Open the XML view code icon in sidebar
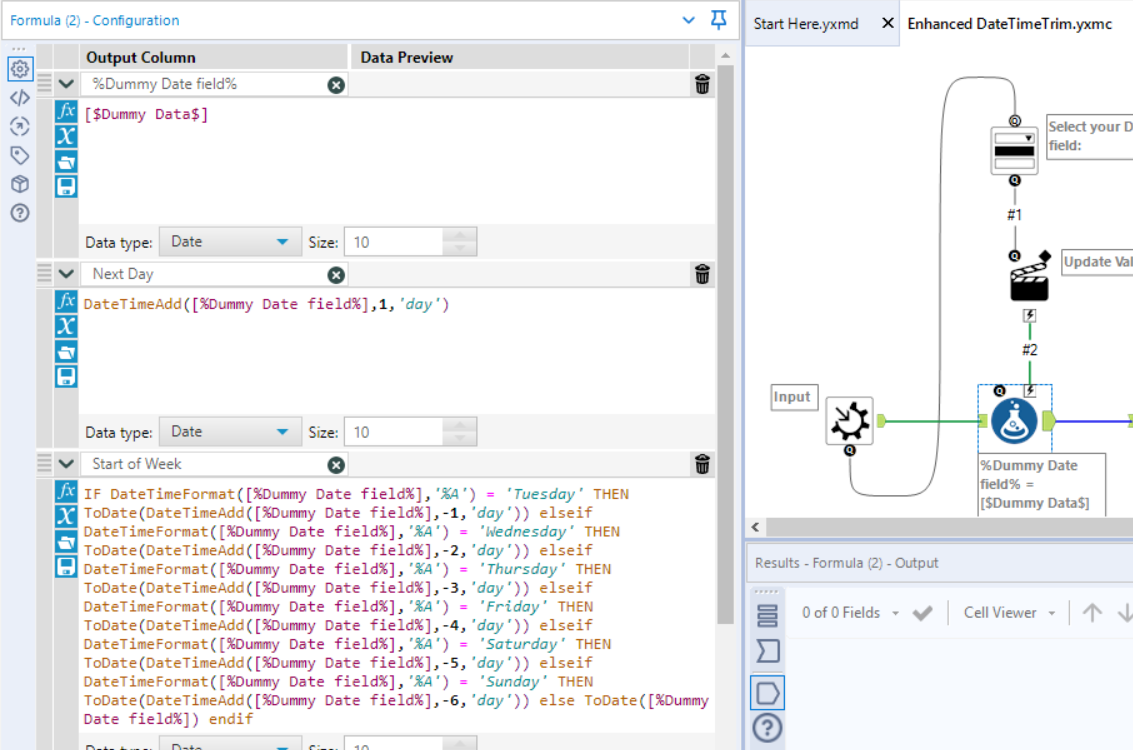Screen dimensions: 1133x750 click(19, 98)
